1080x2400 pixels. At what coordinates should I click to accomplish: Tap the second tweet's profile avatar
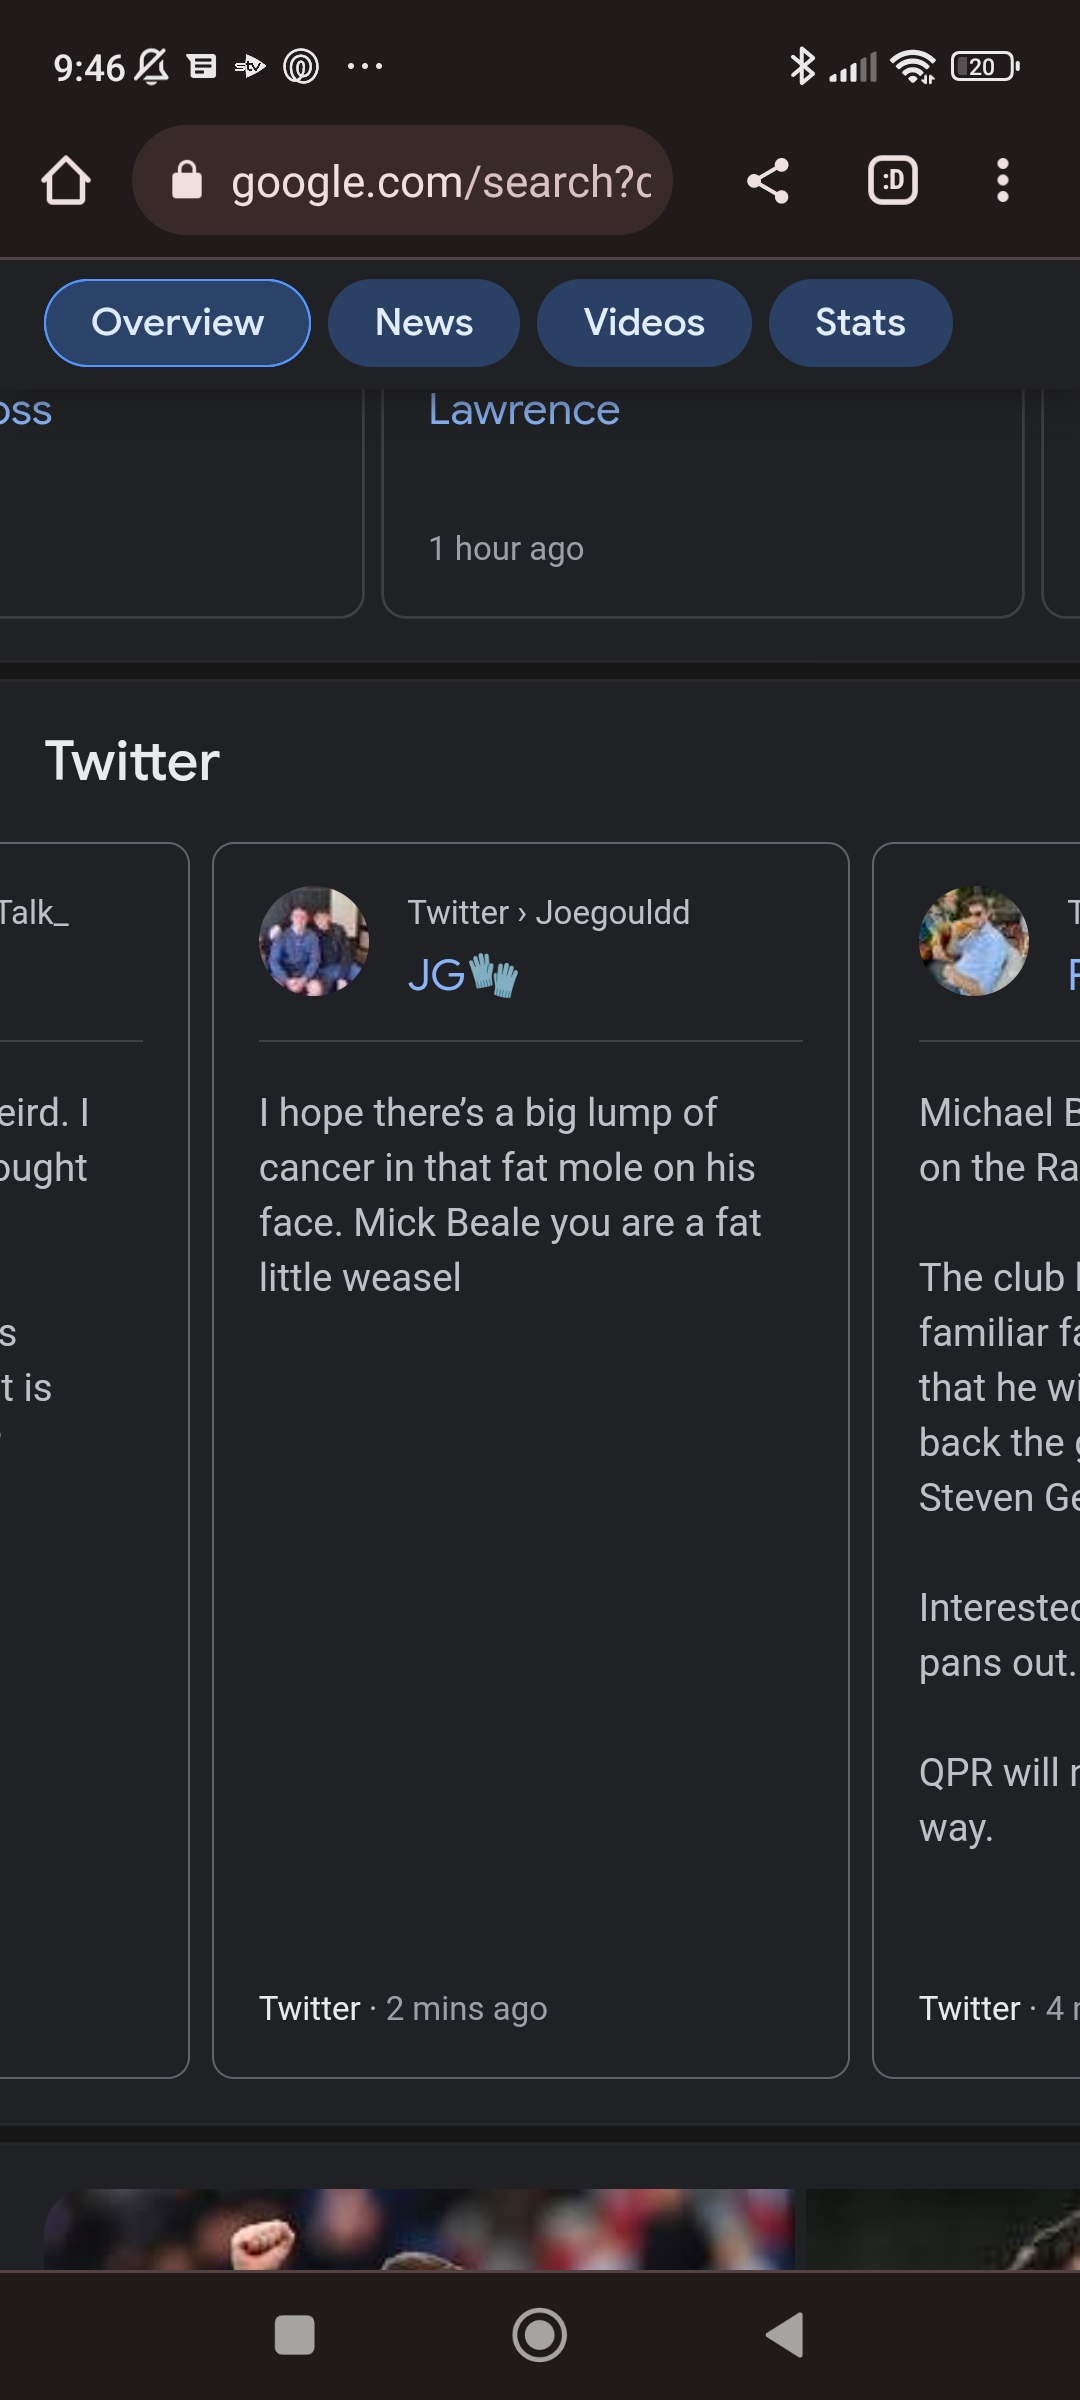point(973,941)
